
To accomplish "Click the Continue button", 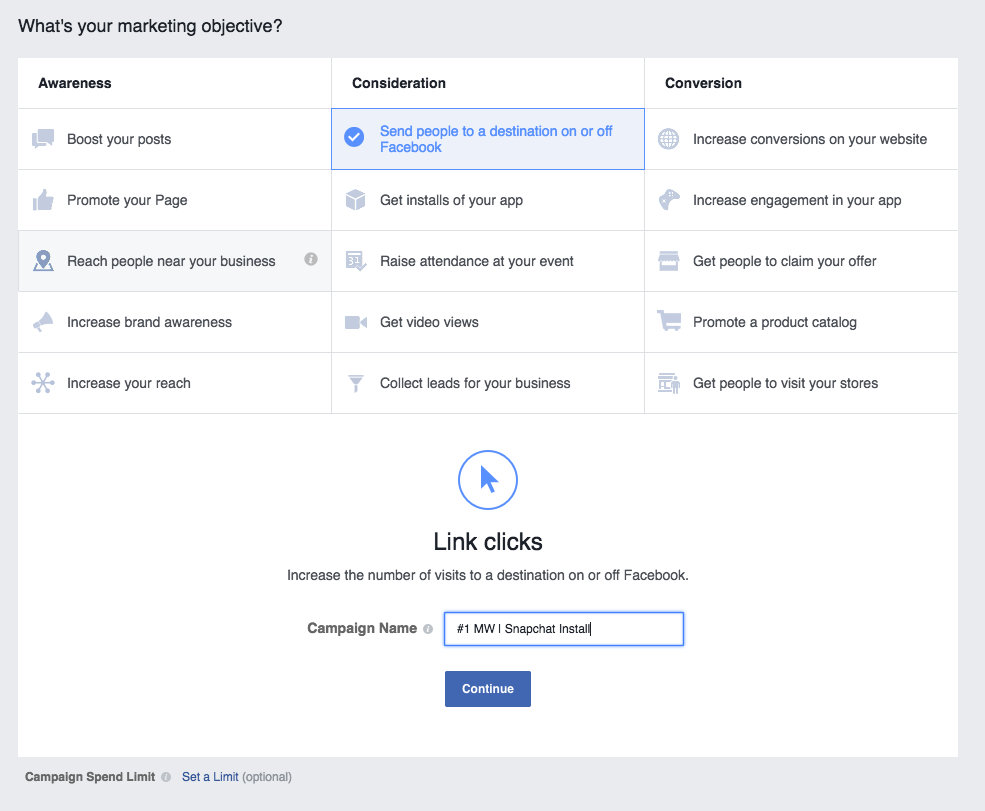I will click(x=488, y=689).
